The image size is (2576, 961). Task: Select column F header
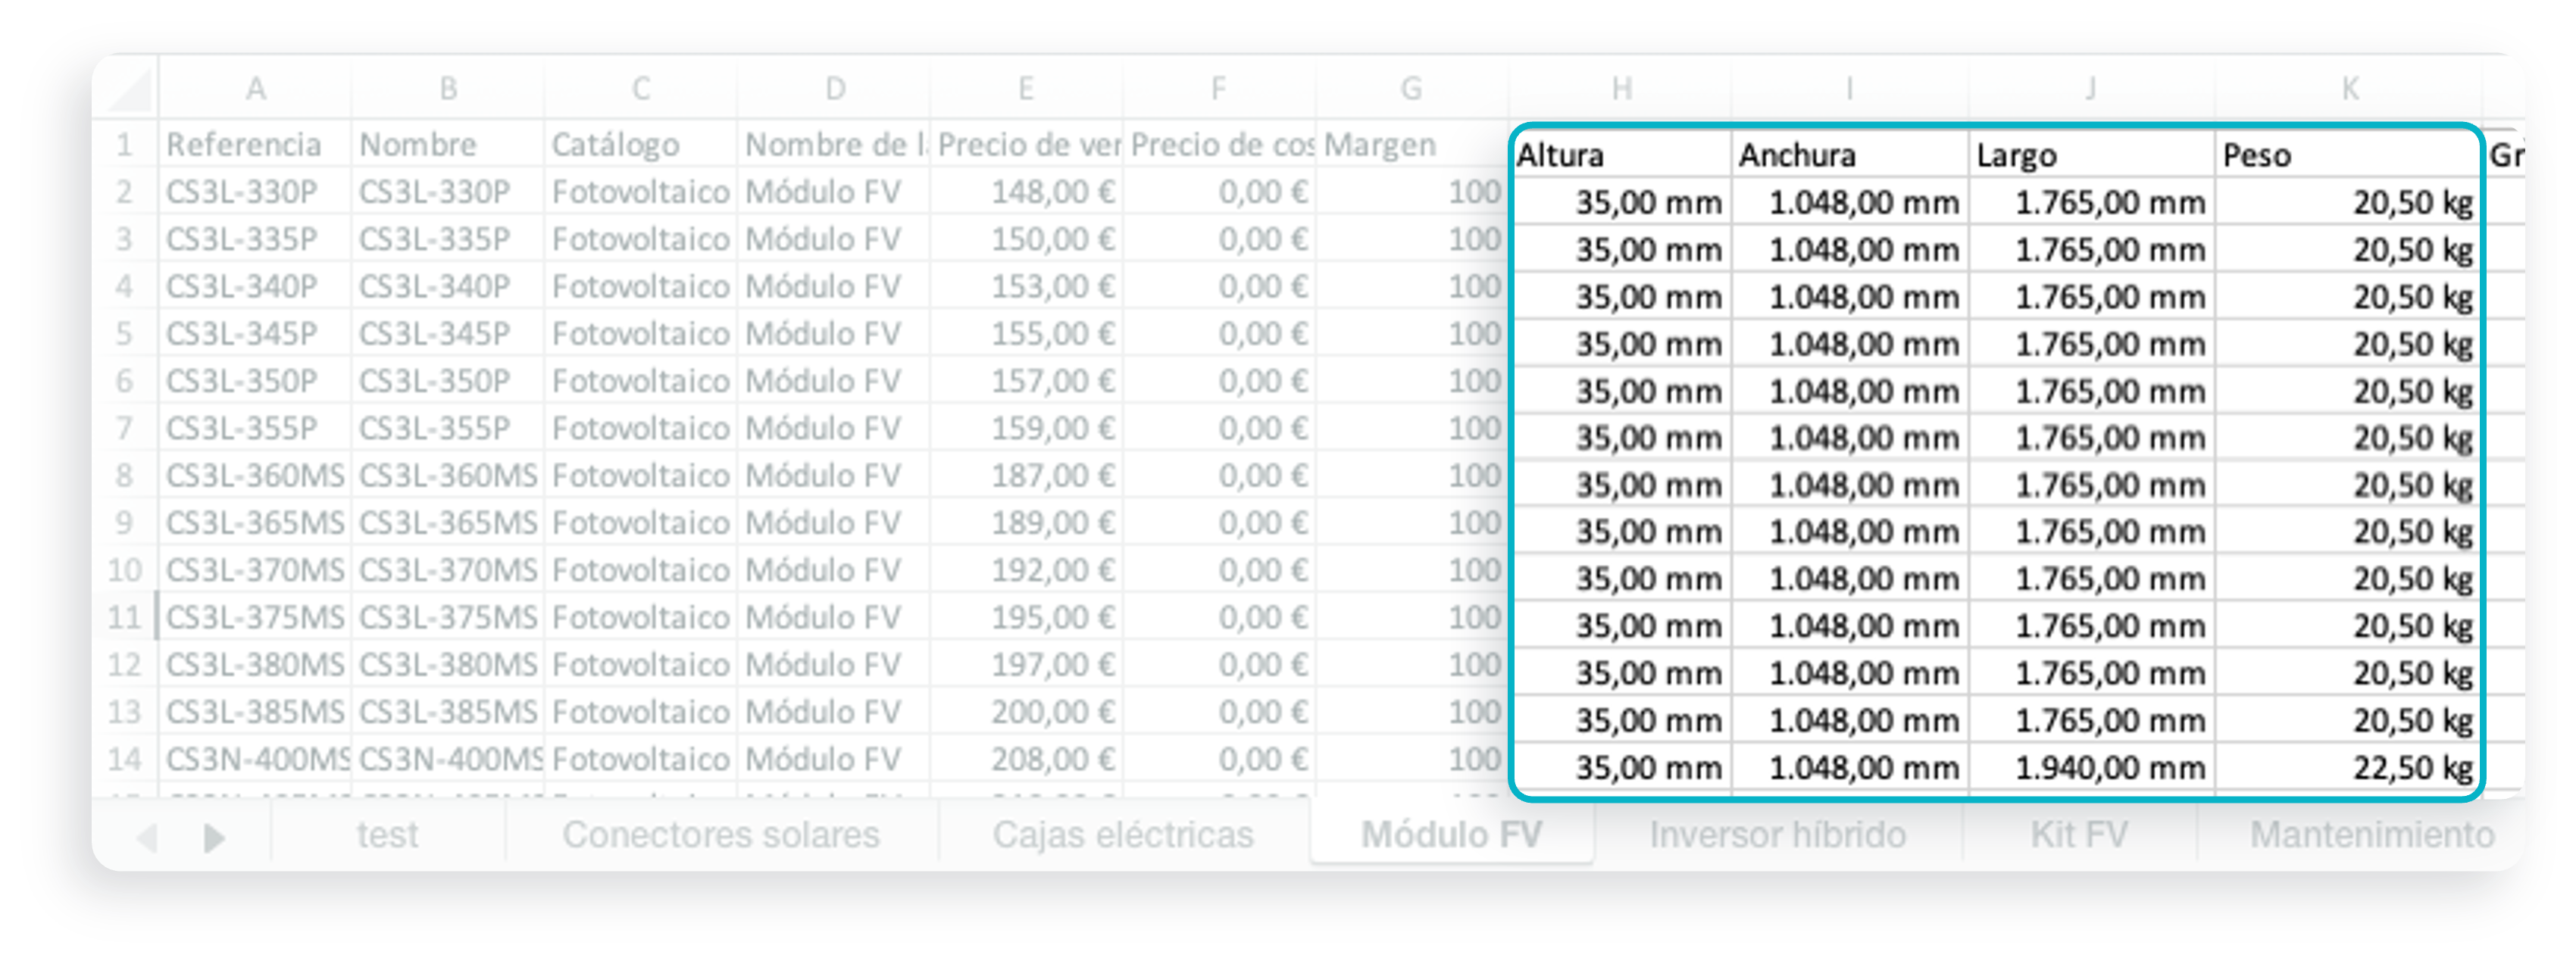[x=1219, y=89]
